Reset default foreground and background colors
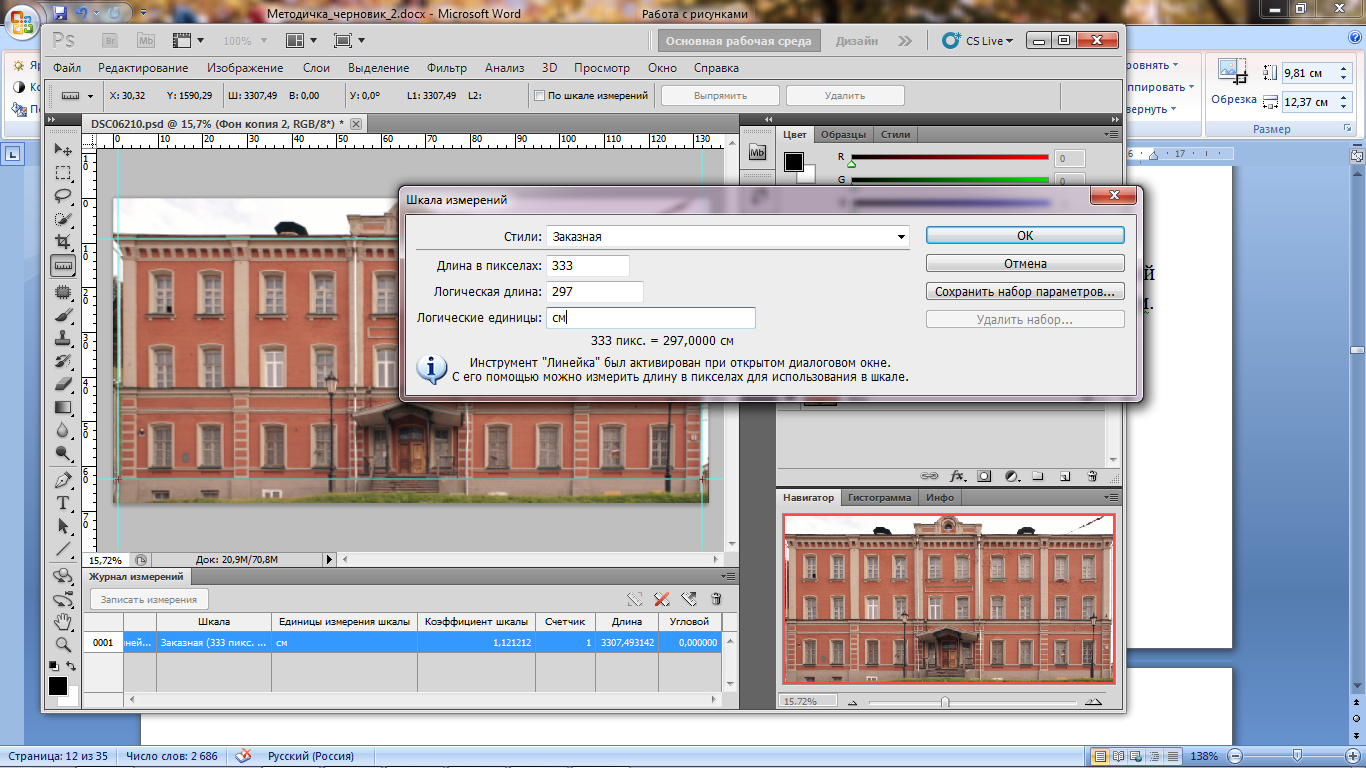 point(54,666)
